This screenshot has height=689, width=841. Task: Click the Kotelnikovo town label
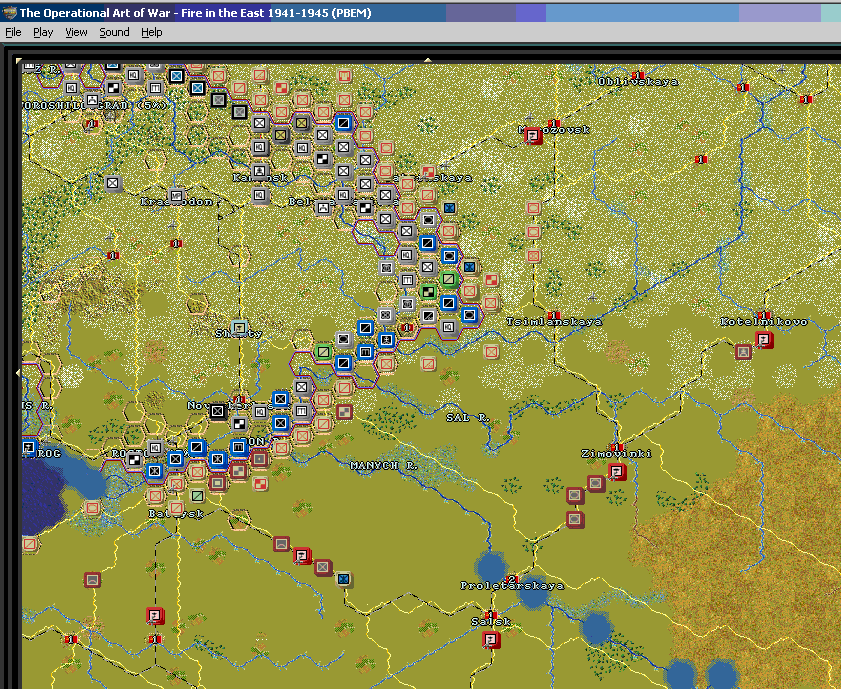coord(764,322)
